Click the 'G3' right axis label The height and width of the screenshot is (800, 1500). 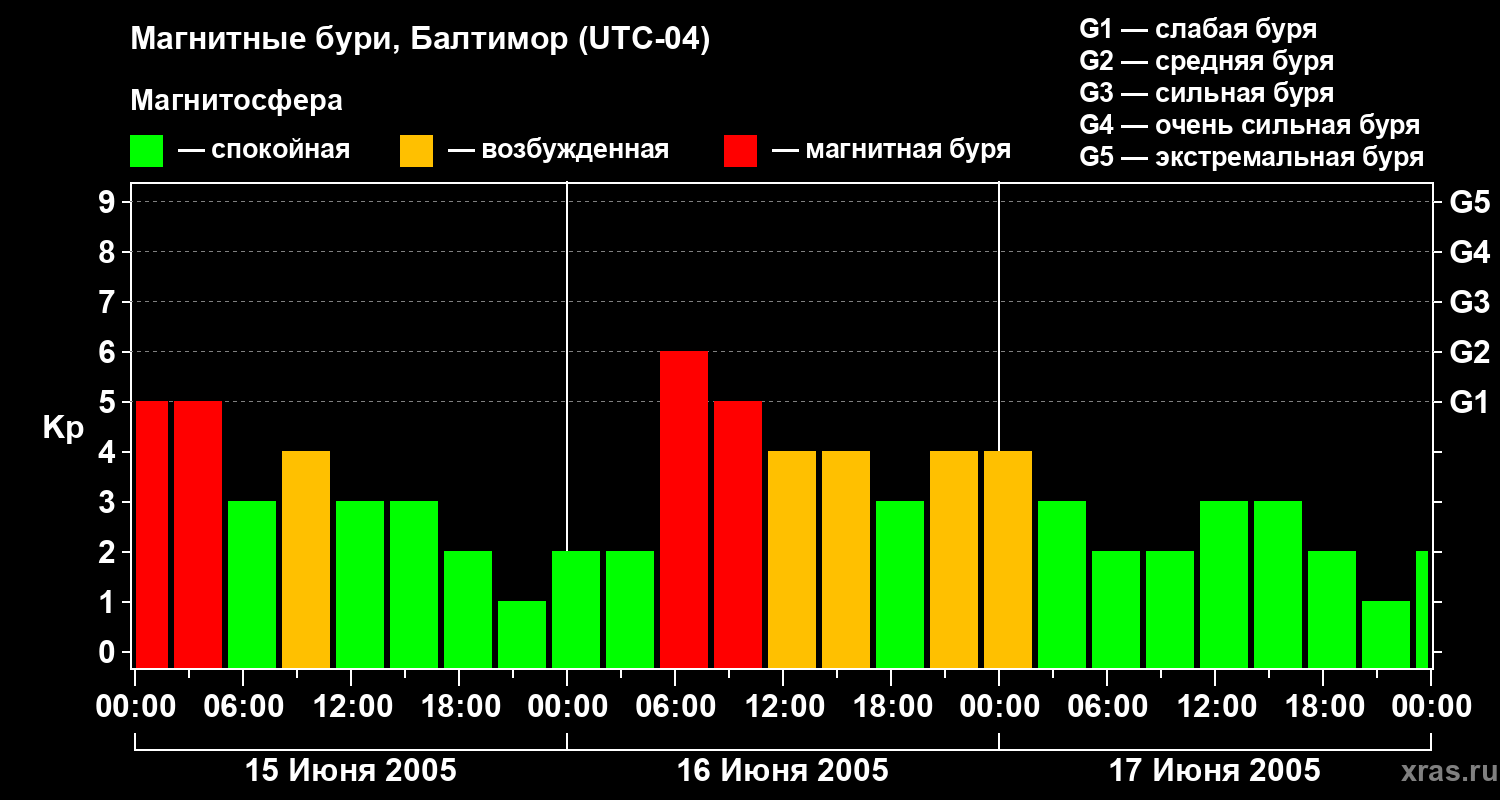point(1470,303)
